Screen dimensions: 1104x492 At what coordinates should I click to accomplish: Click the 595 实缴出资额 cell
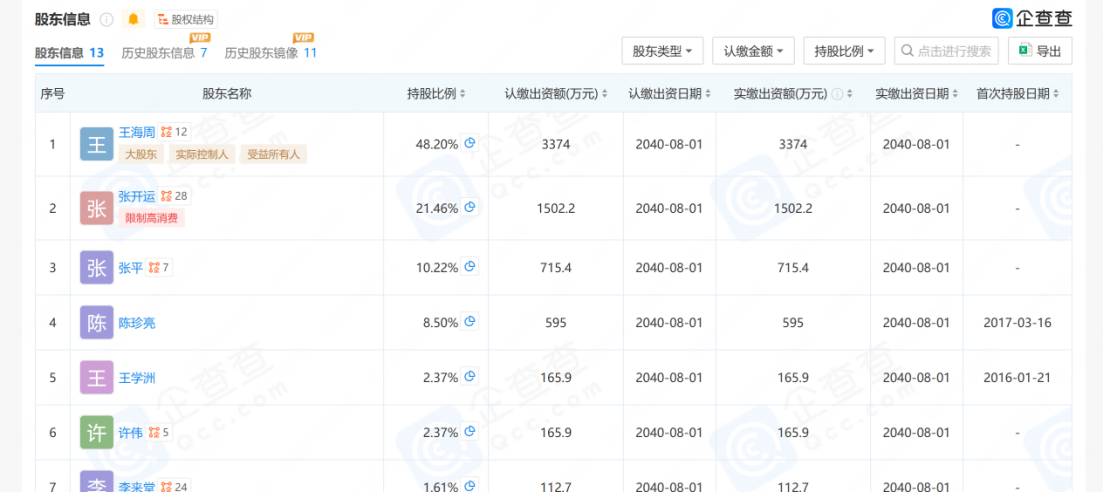793,323
